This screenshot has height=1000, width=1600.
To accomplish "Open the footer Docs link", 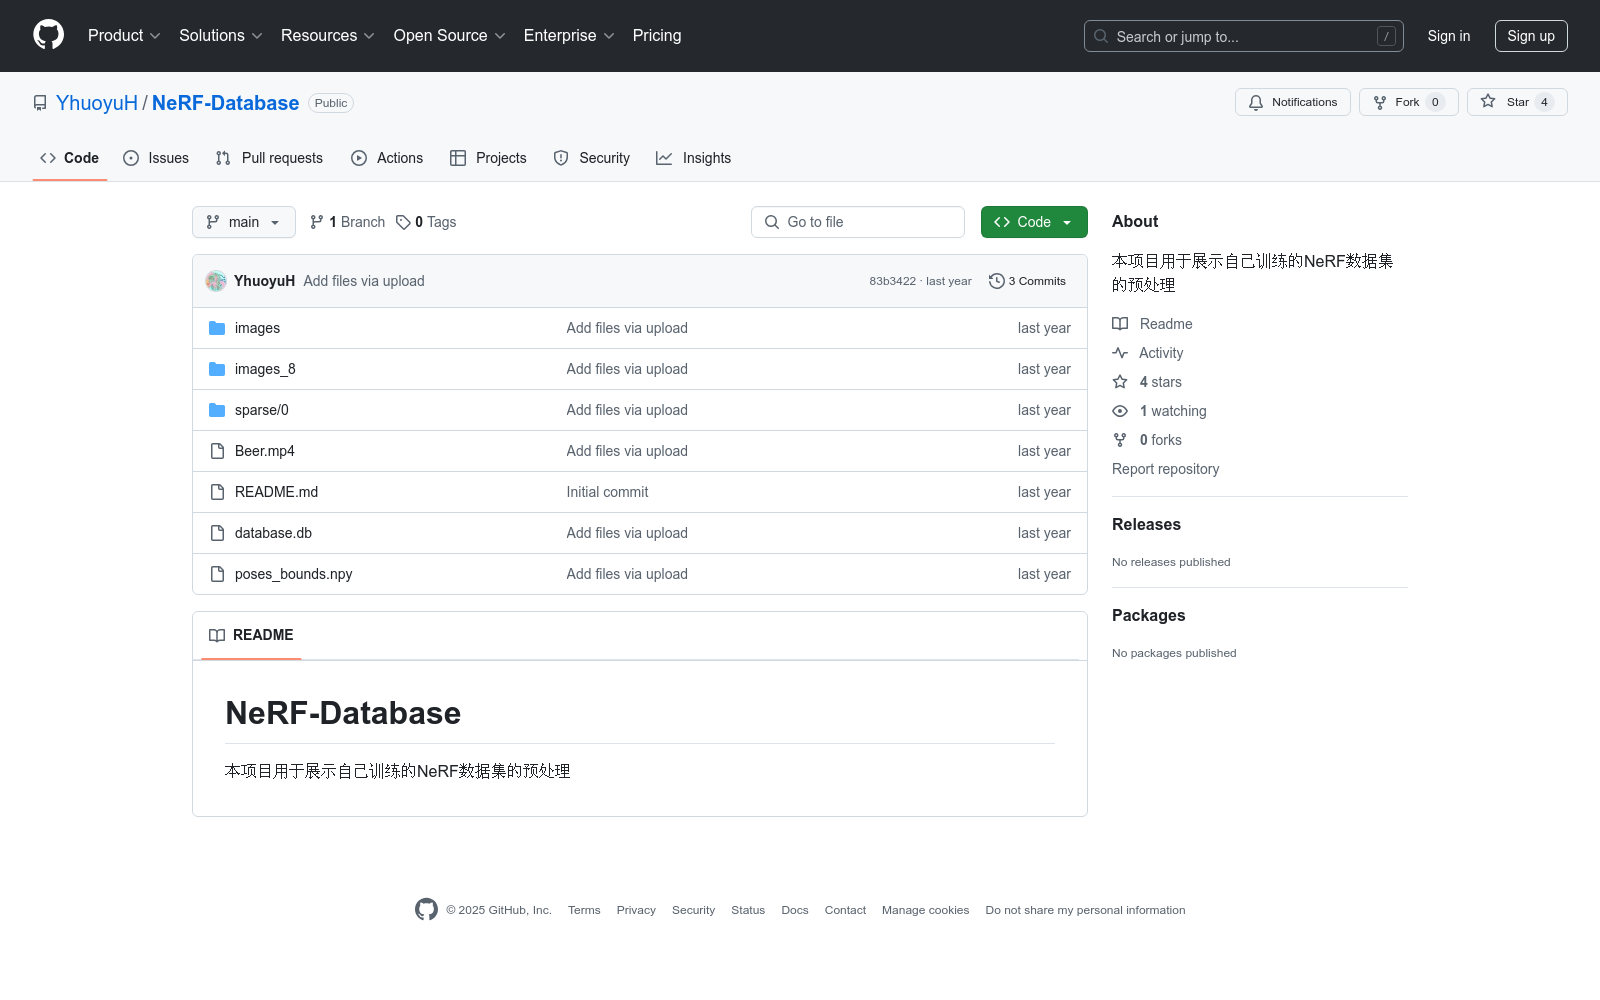I will pos(795,910).
